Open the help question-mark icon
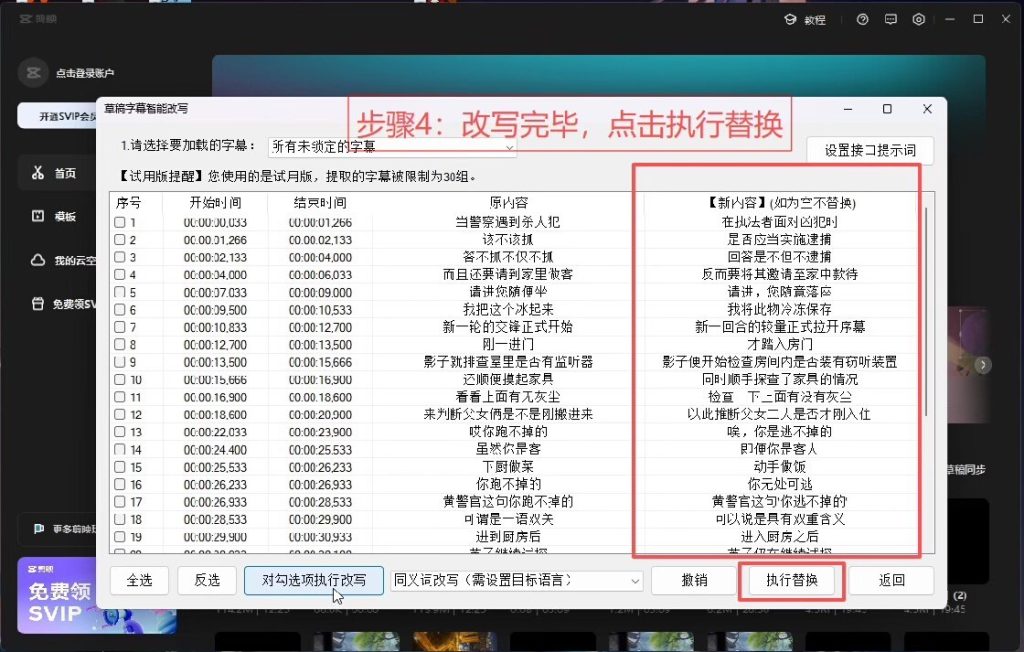The image size is (1024, 652). click(863, 20)
